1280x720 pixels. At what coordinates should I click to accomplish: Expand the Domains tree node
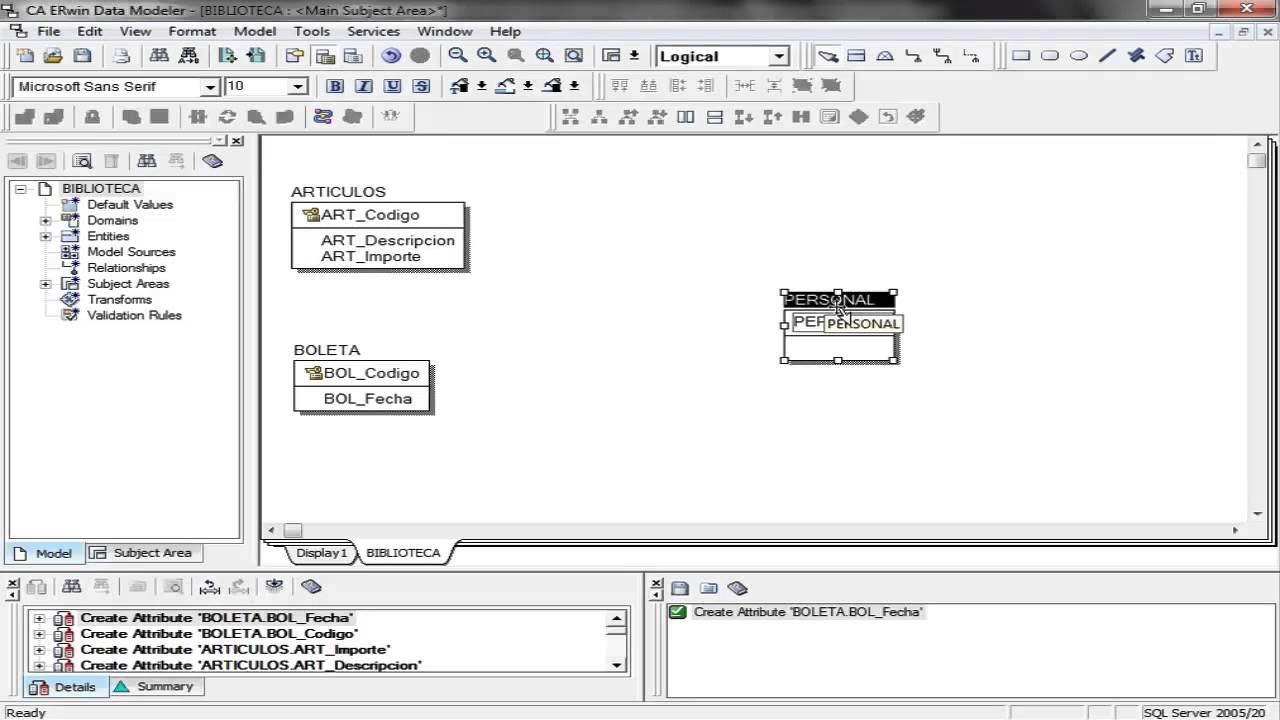pos(46,220)
